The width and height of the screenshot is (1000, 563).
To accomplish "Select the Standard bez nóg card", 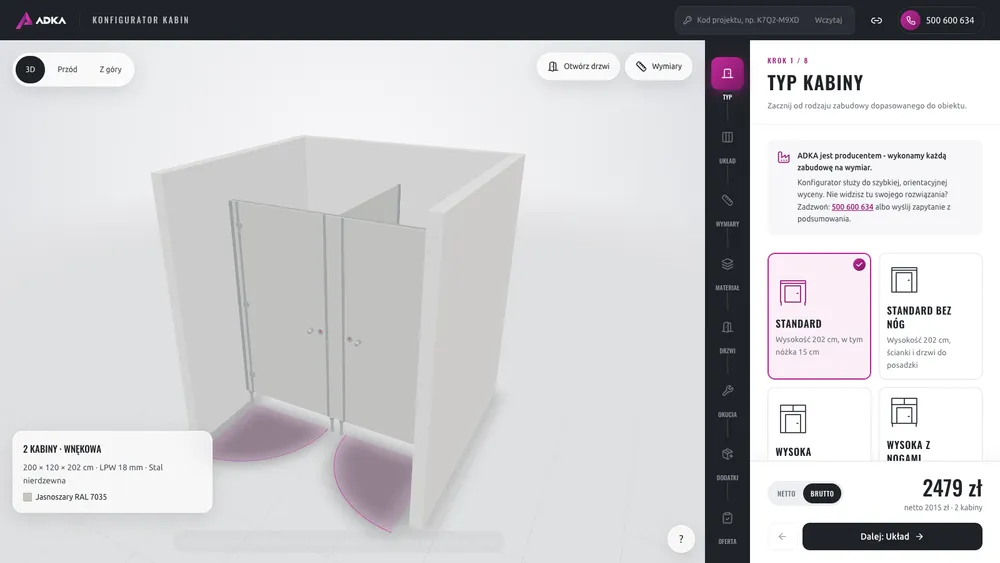I will point(930,316).
